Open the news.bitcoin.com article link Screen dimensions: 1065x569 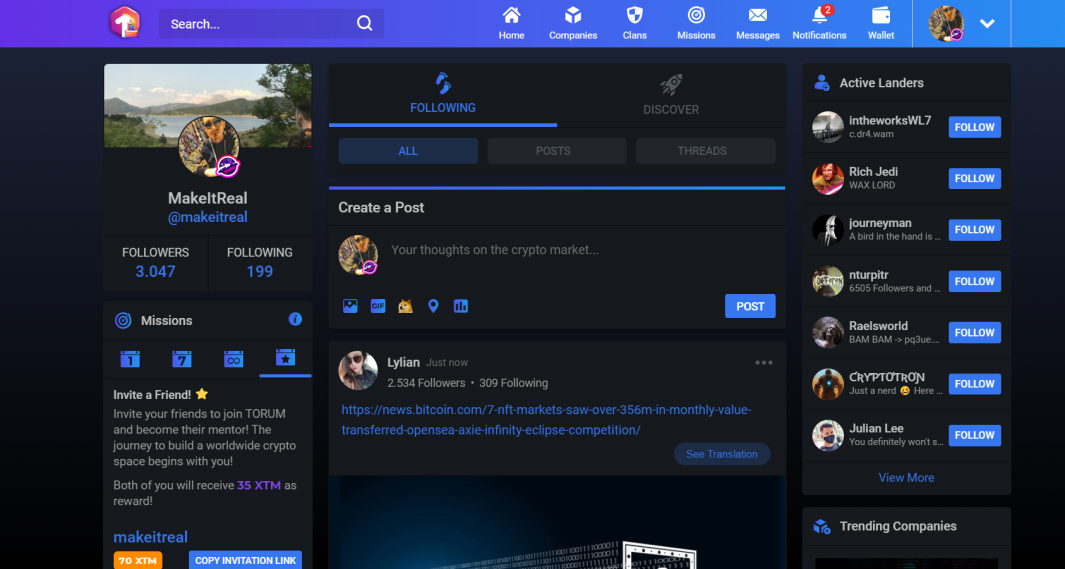546,420
